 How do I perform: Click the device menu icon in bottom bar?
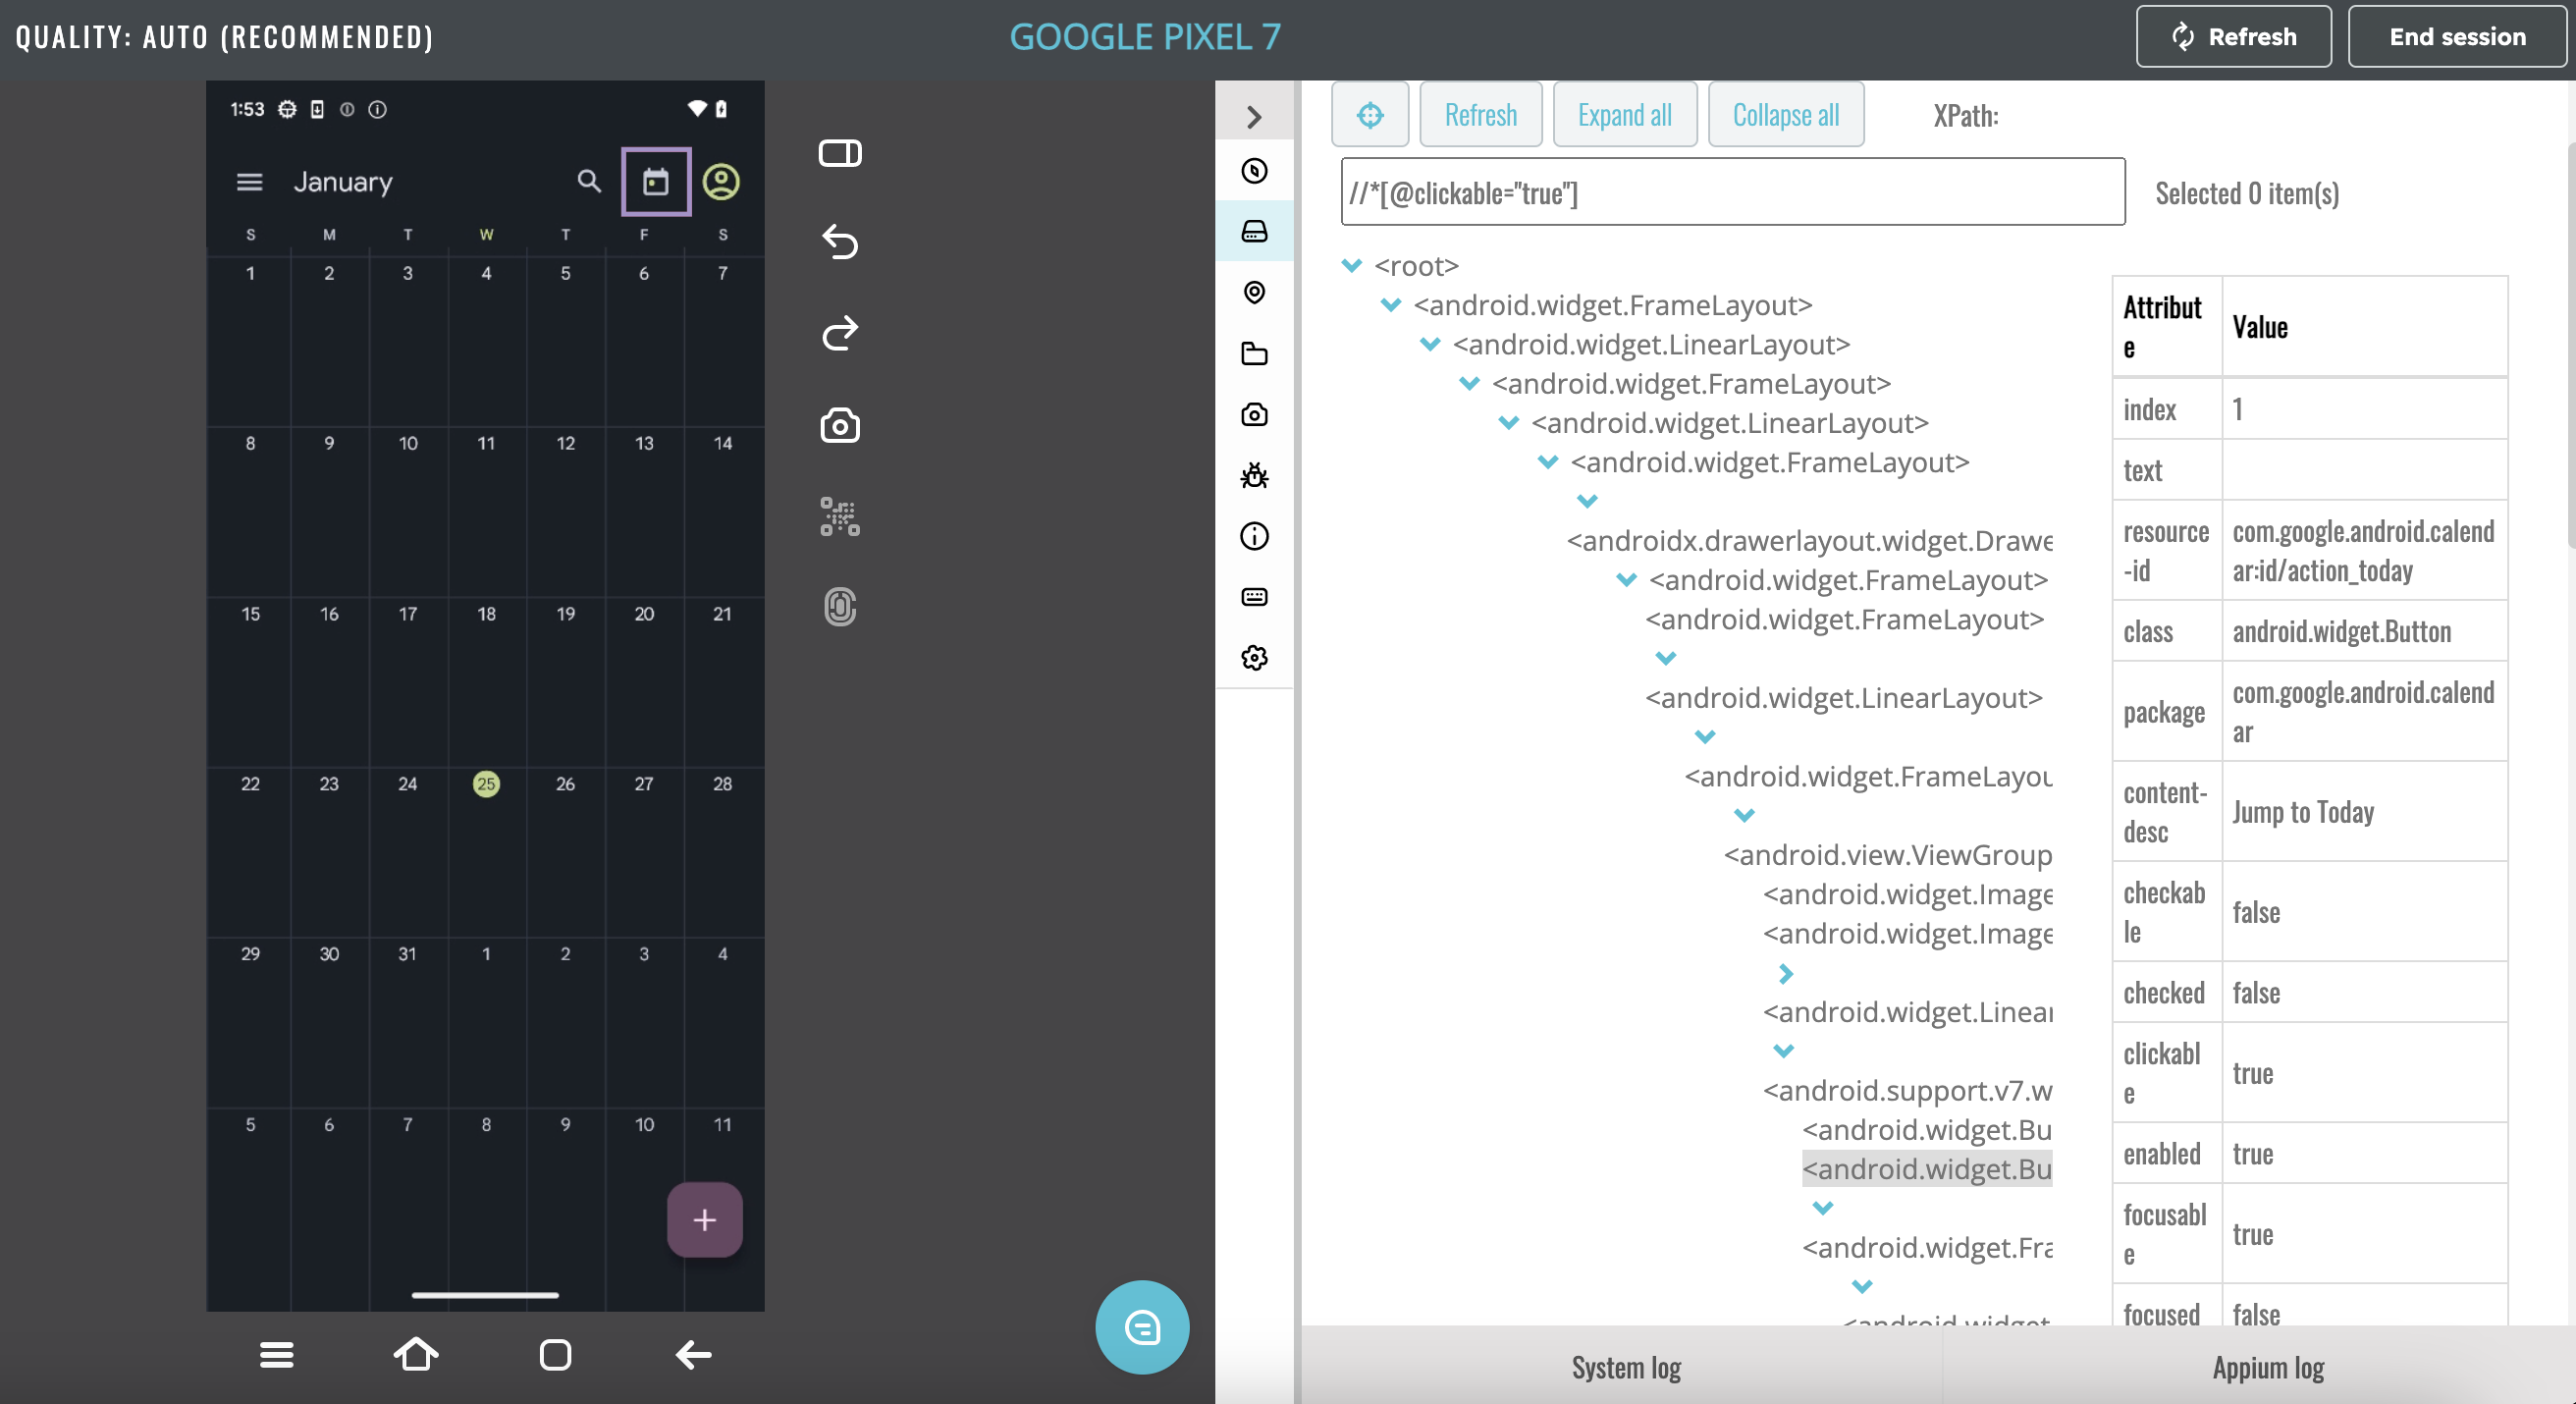coord(276,1355)
